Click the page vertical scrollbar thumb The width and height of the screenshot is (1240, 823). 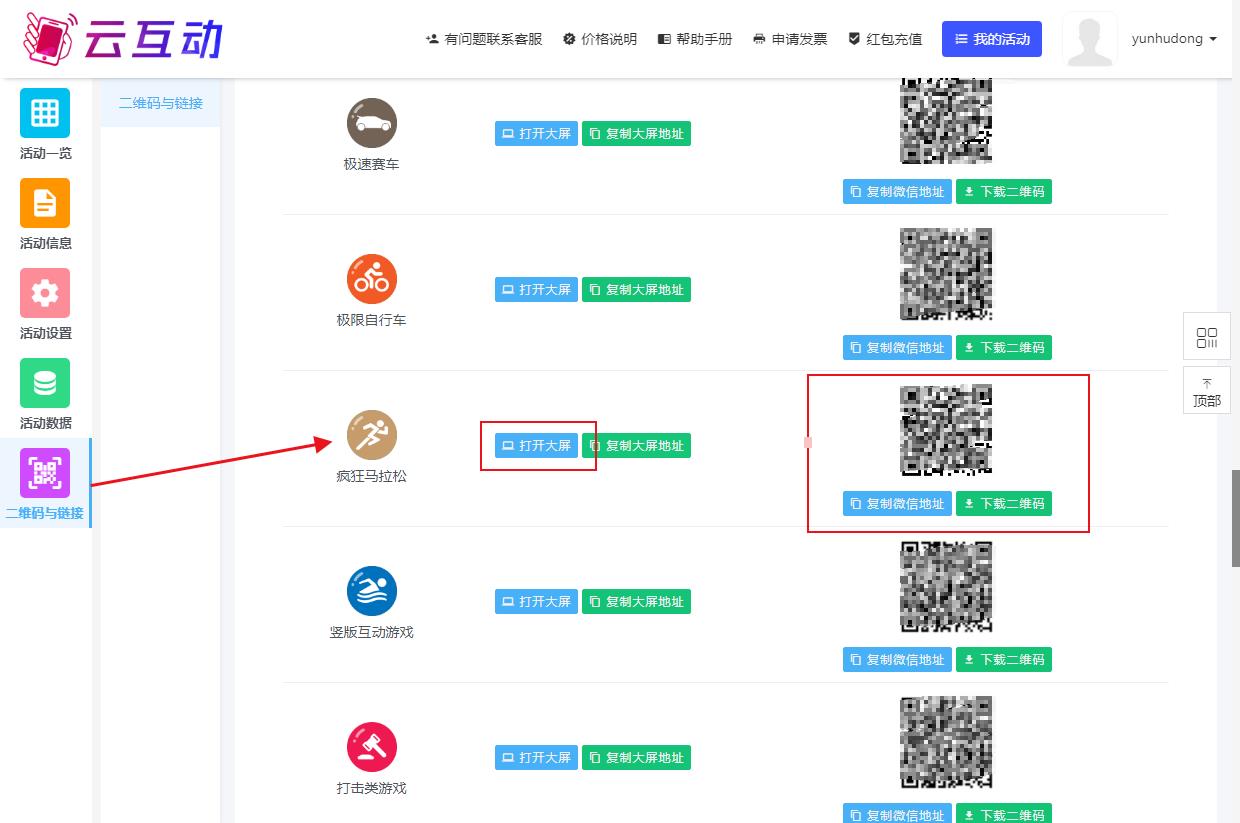[x=1235, y=517]
